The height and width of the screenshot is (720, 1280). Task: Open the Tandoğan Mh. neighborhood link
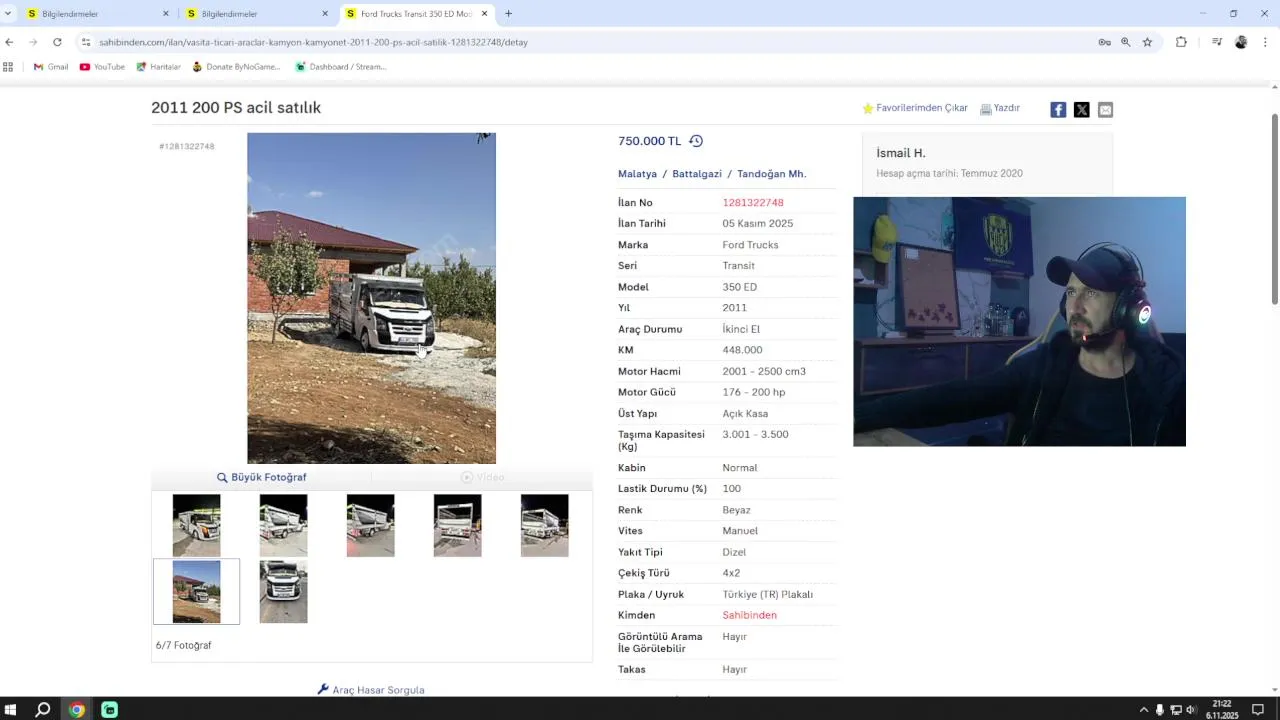coord(771,174)
